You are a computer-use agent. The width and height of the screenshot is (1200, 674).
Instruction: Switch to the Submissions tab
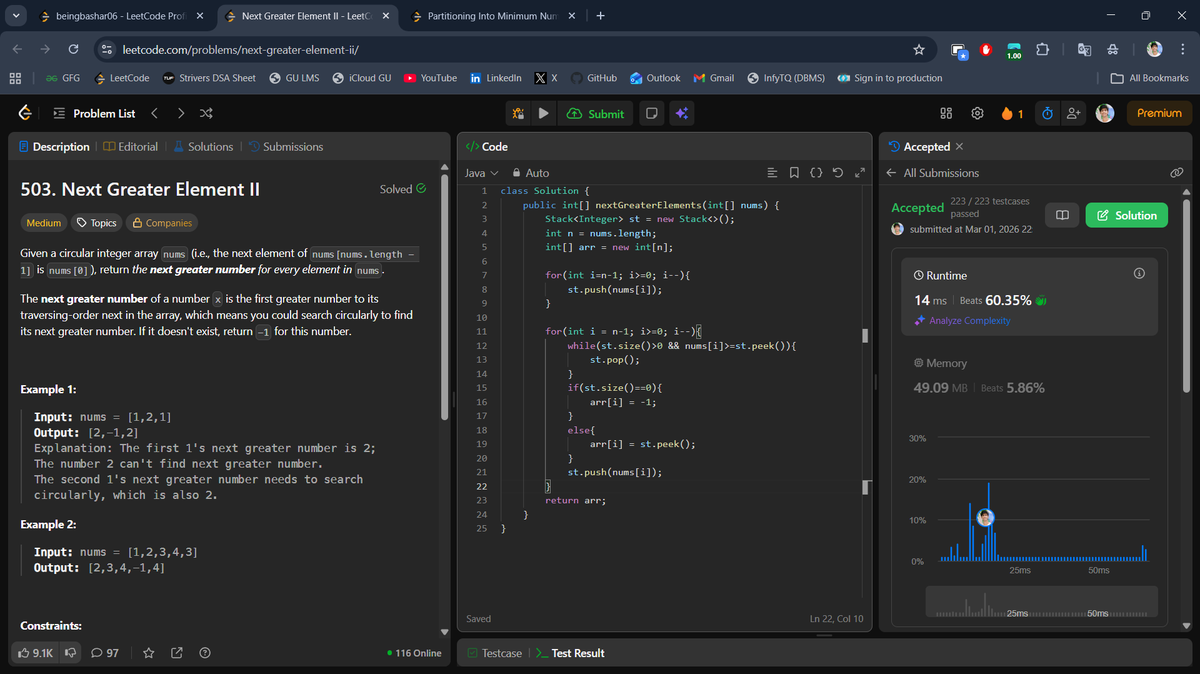click(286, 146)
